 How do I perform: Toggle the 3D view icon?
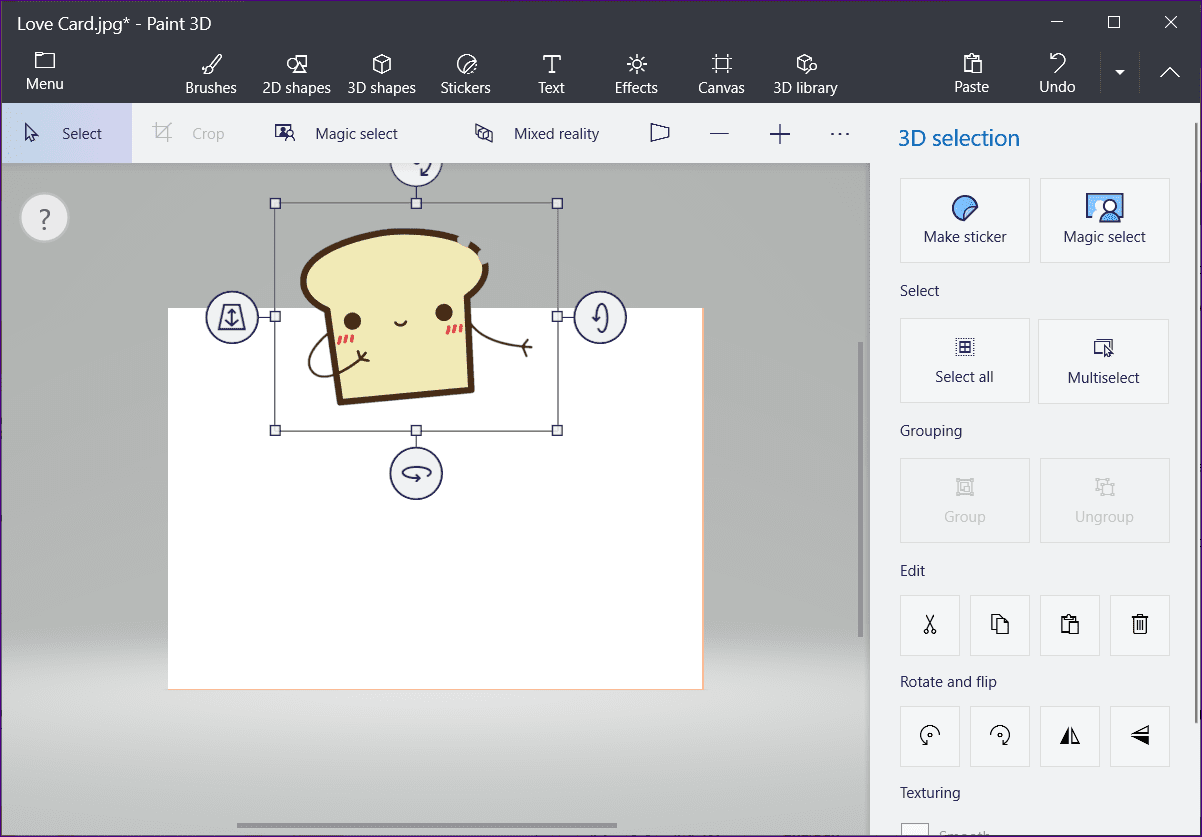[x=659, y=133]
